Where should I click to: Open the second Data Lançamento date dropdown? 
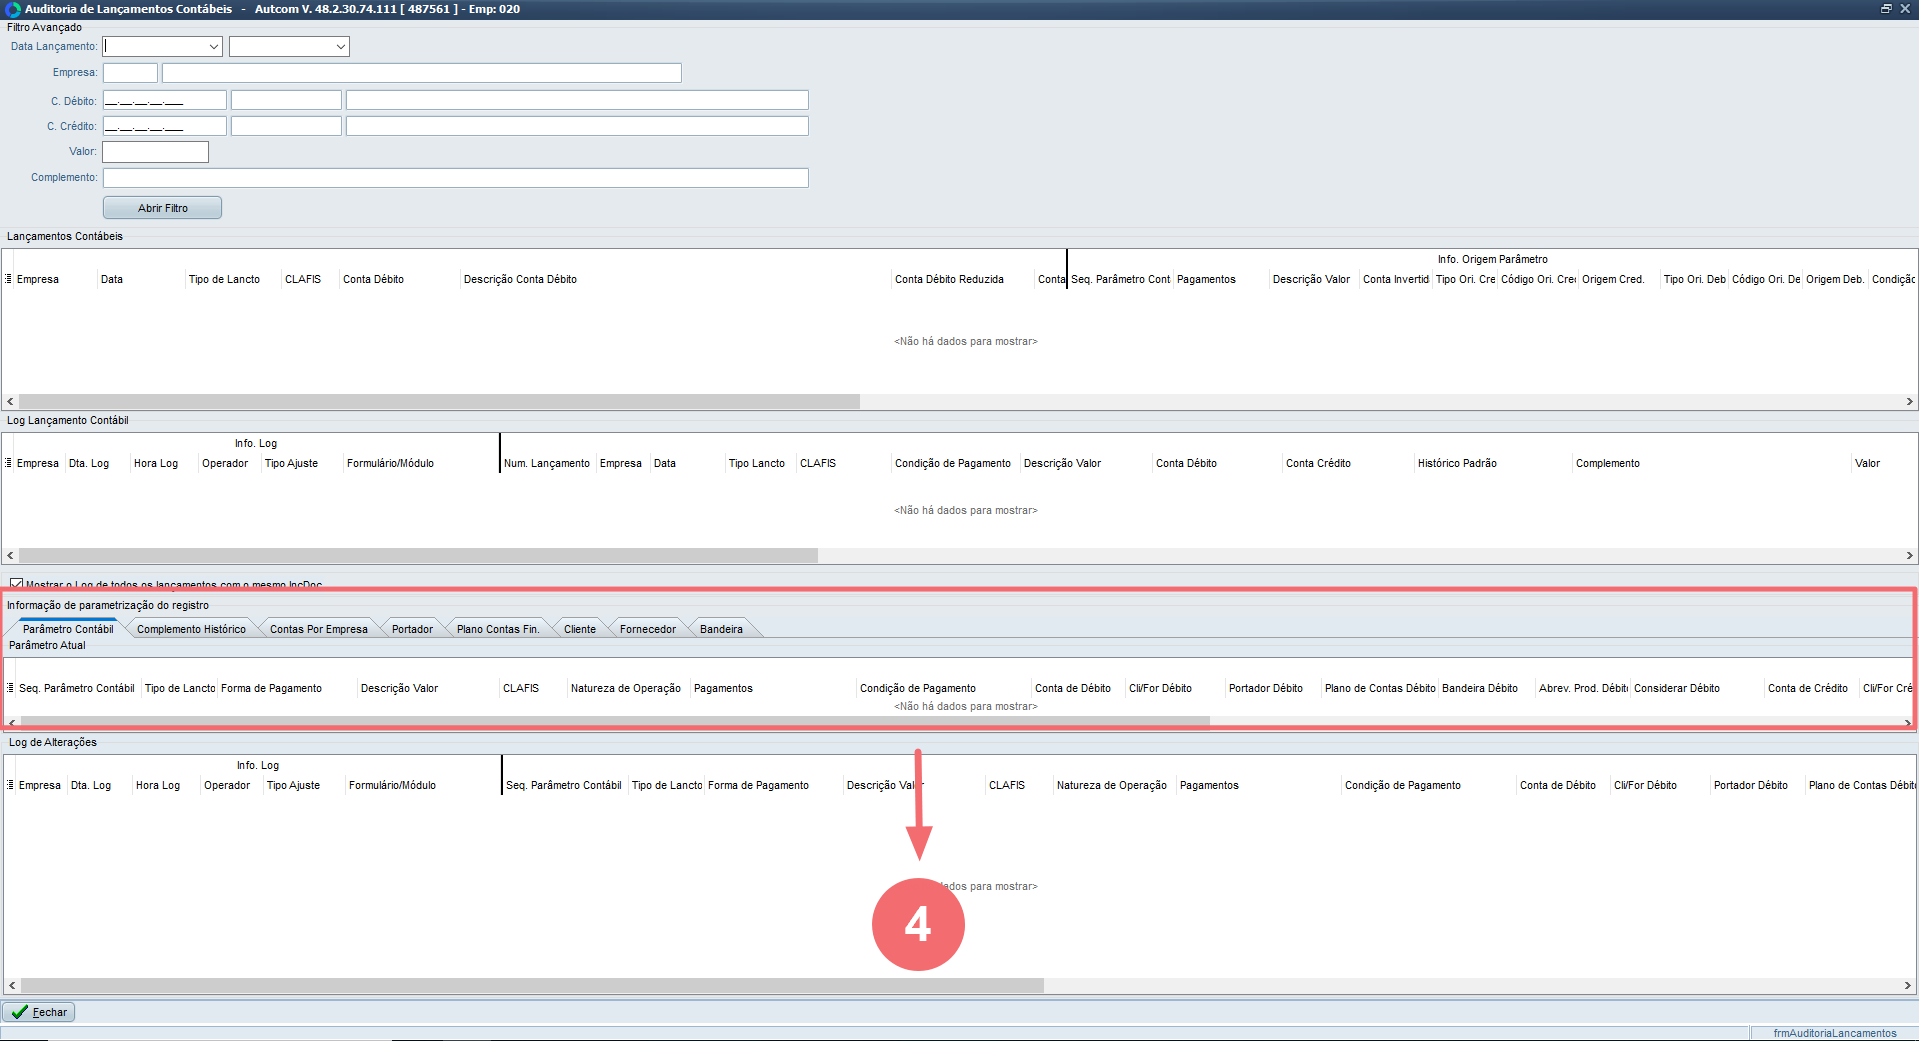tap(341, 47)
